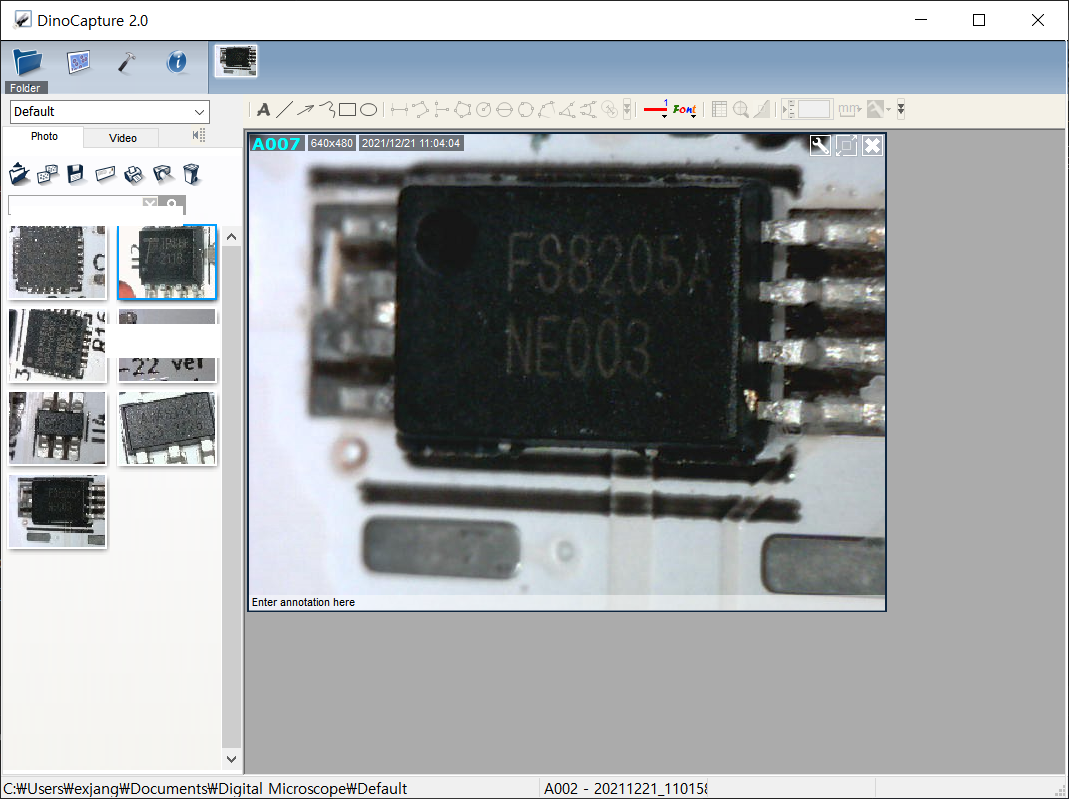Select the Freehand drawing tool
The height and width of the screenshot is (799, 1069).
[x=327, y=110]
